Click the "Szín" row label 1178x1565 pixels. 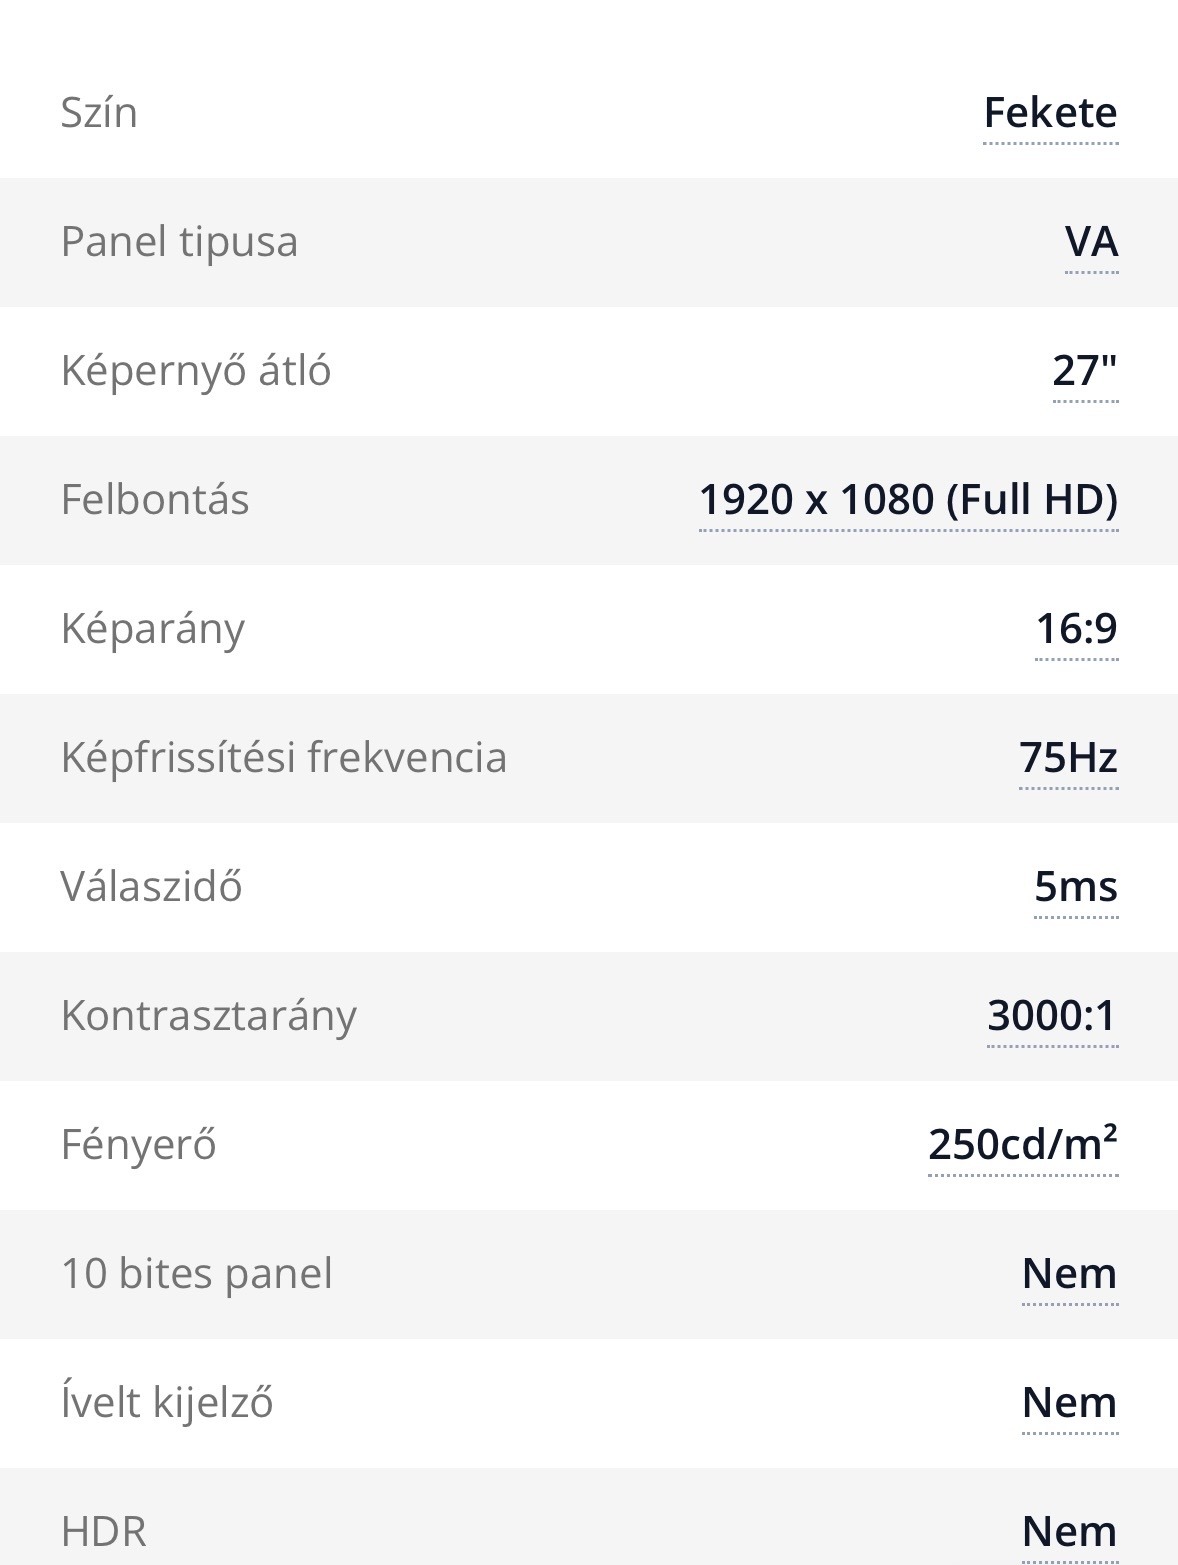click(x=99, y=113)
